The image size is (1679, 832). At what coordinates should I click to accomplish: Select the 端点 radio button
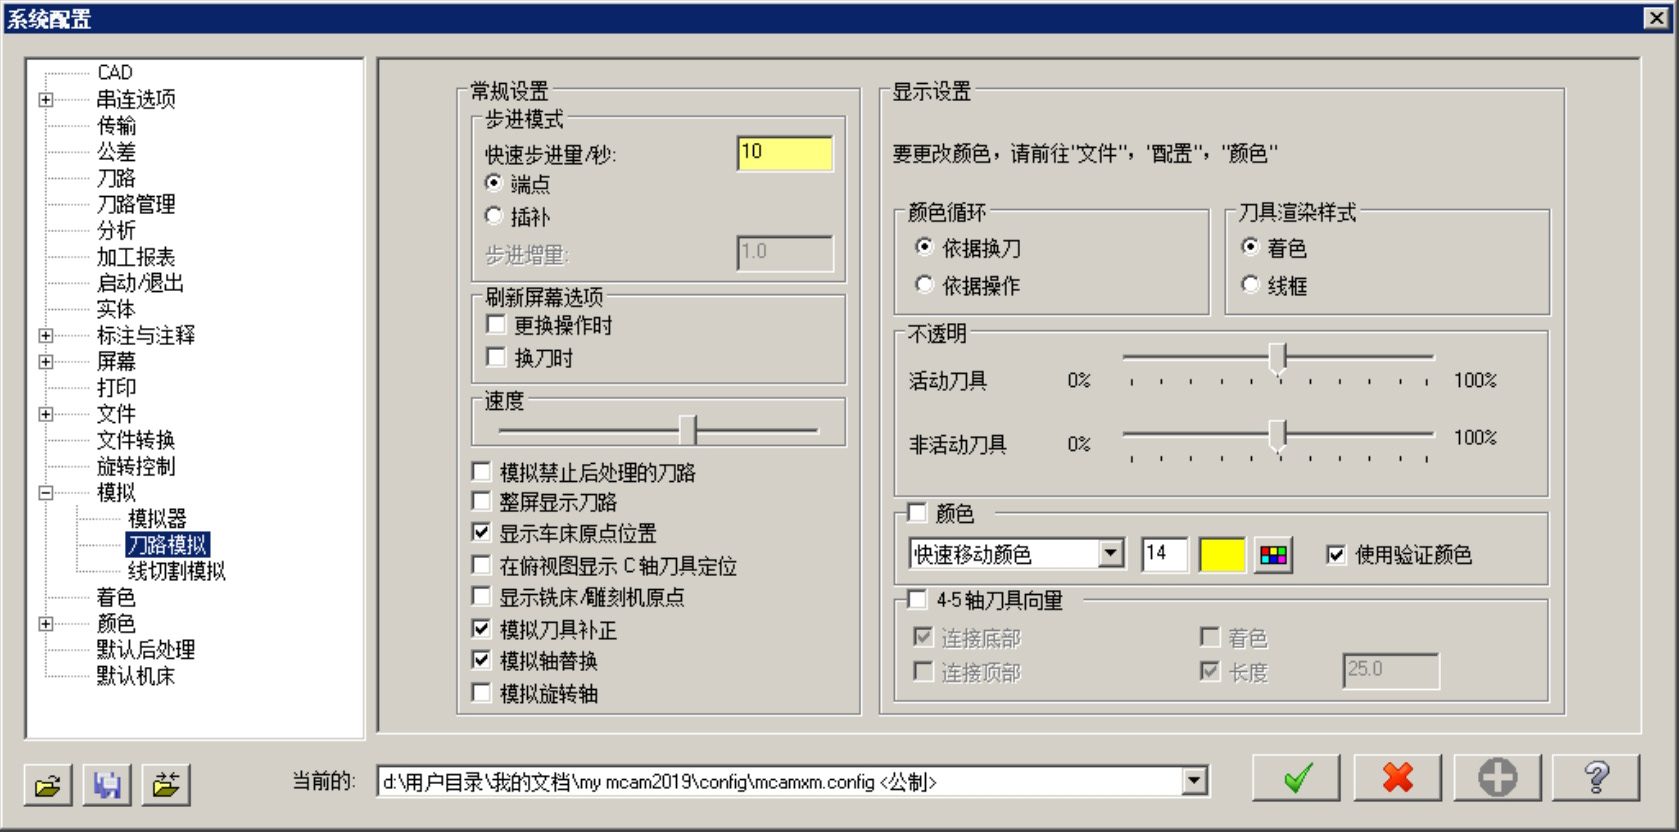493,183
